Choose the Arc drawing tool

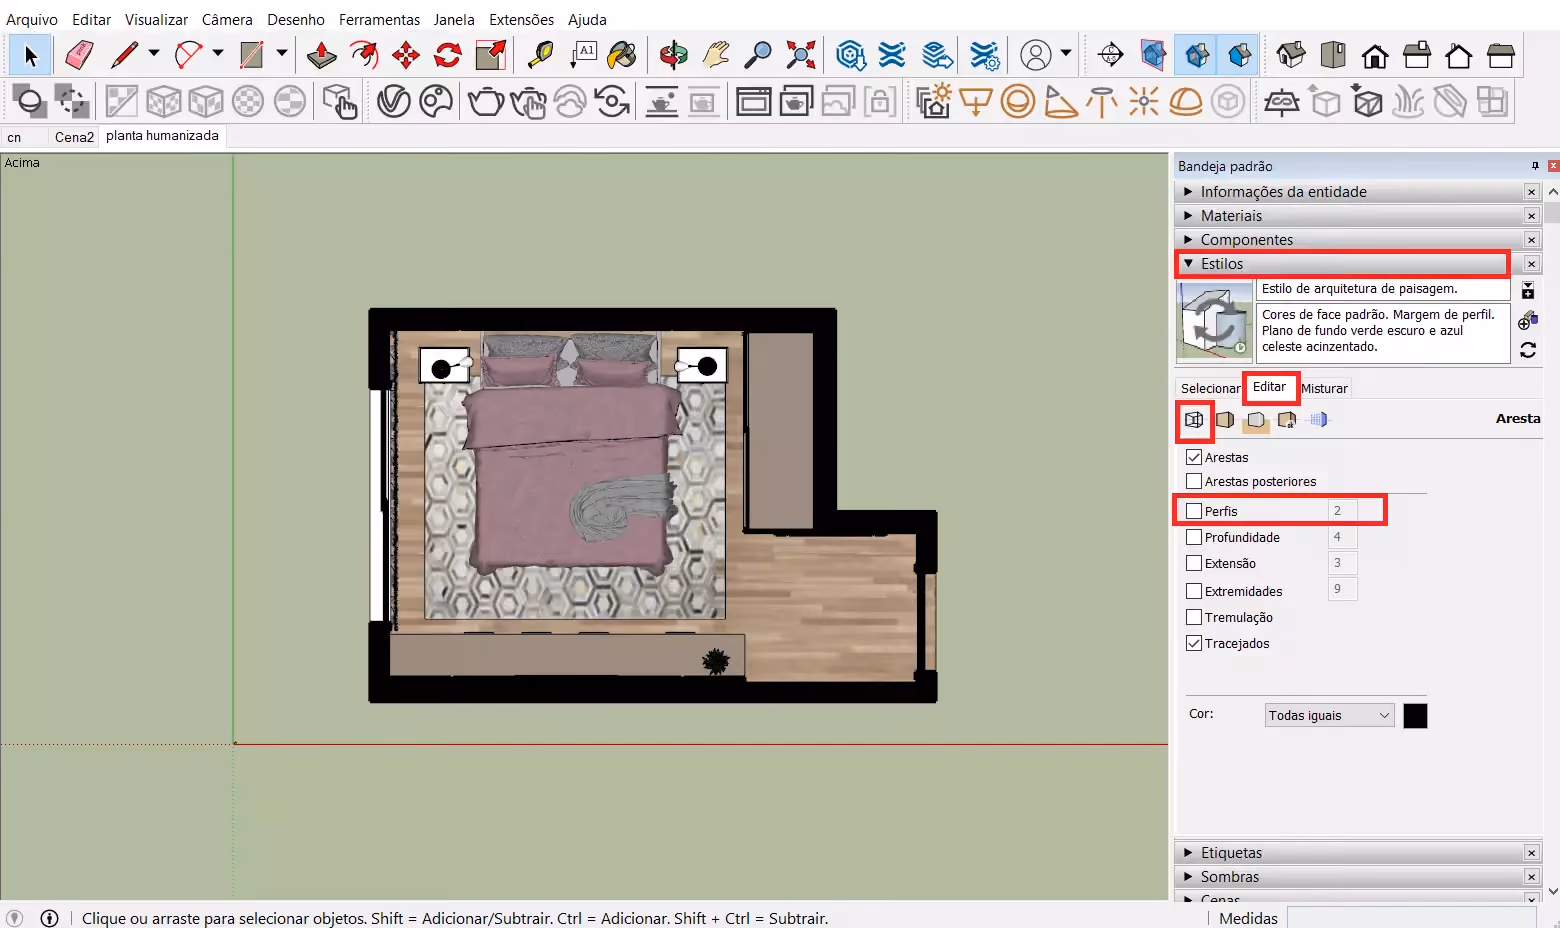tap(188, 55)
